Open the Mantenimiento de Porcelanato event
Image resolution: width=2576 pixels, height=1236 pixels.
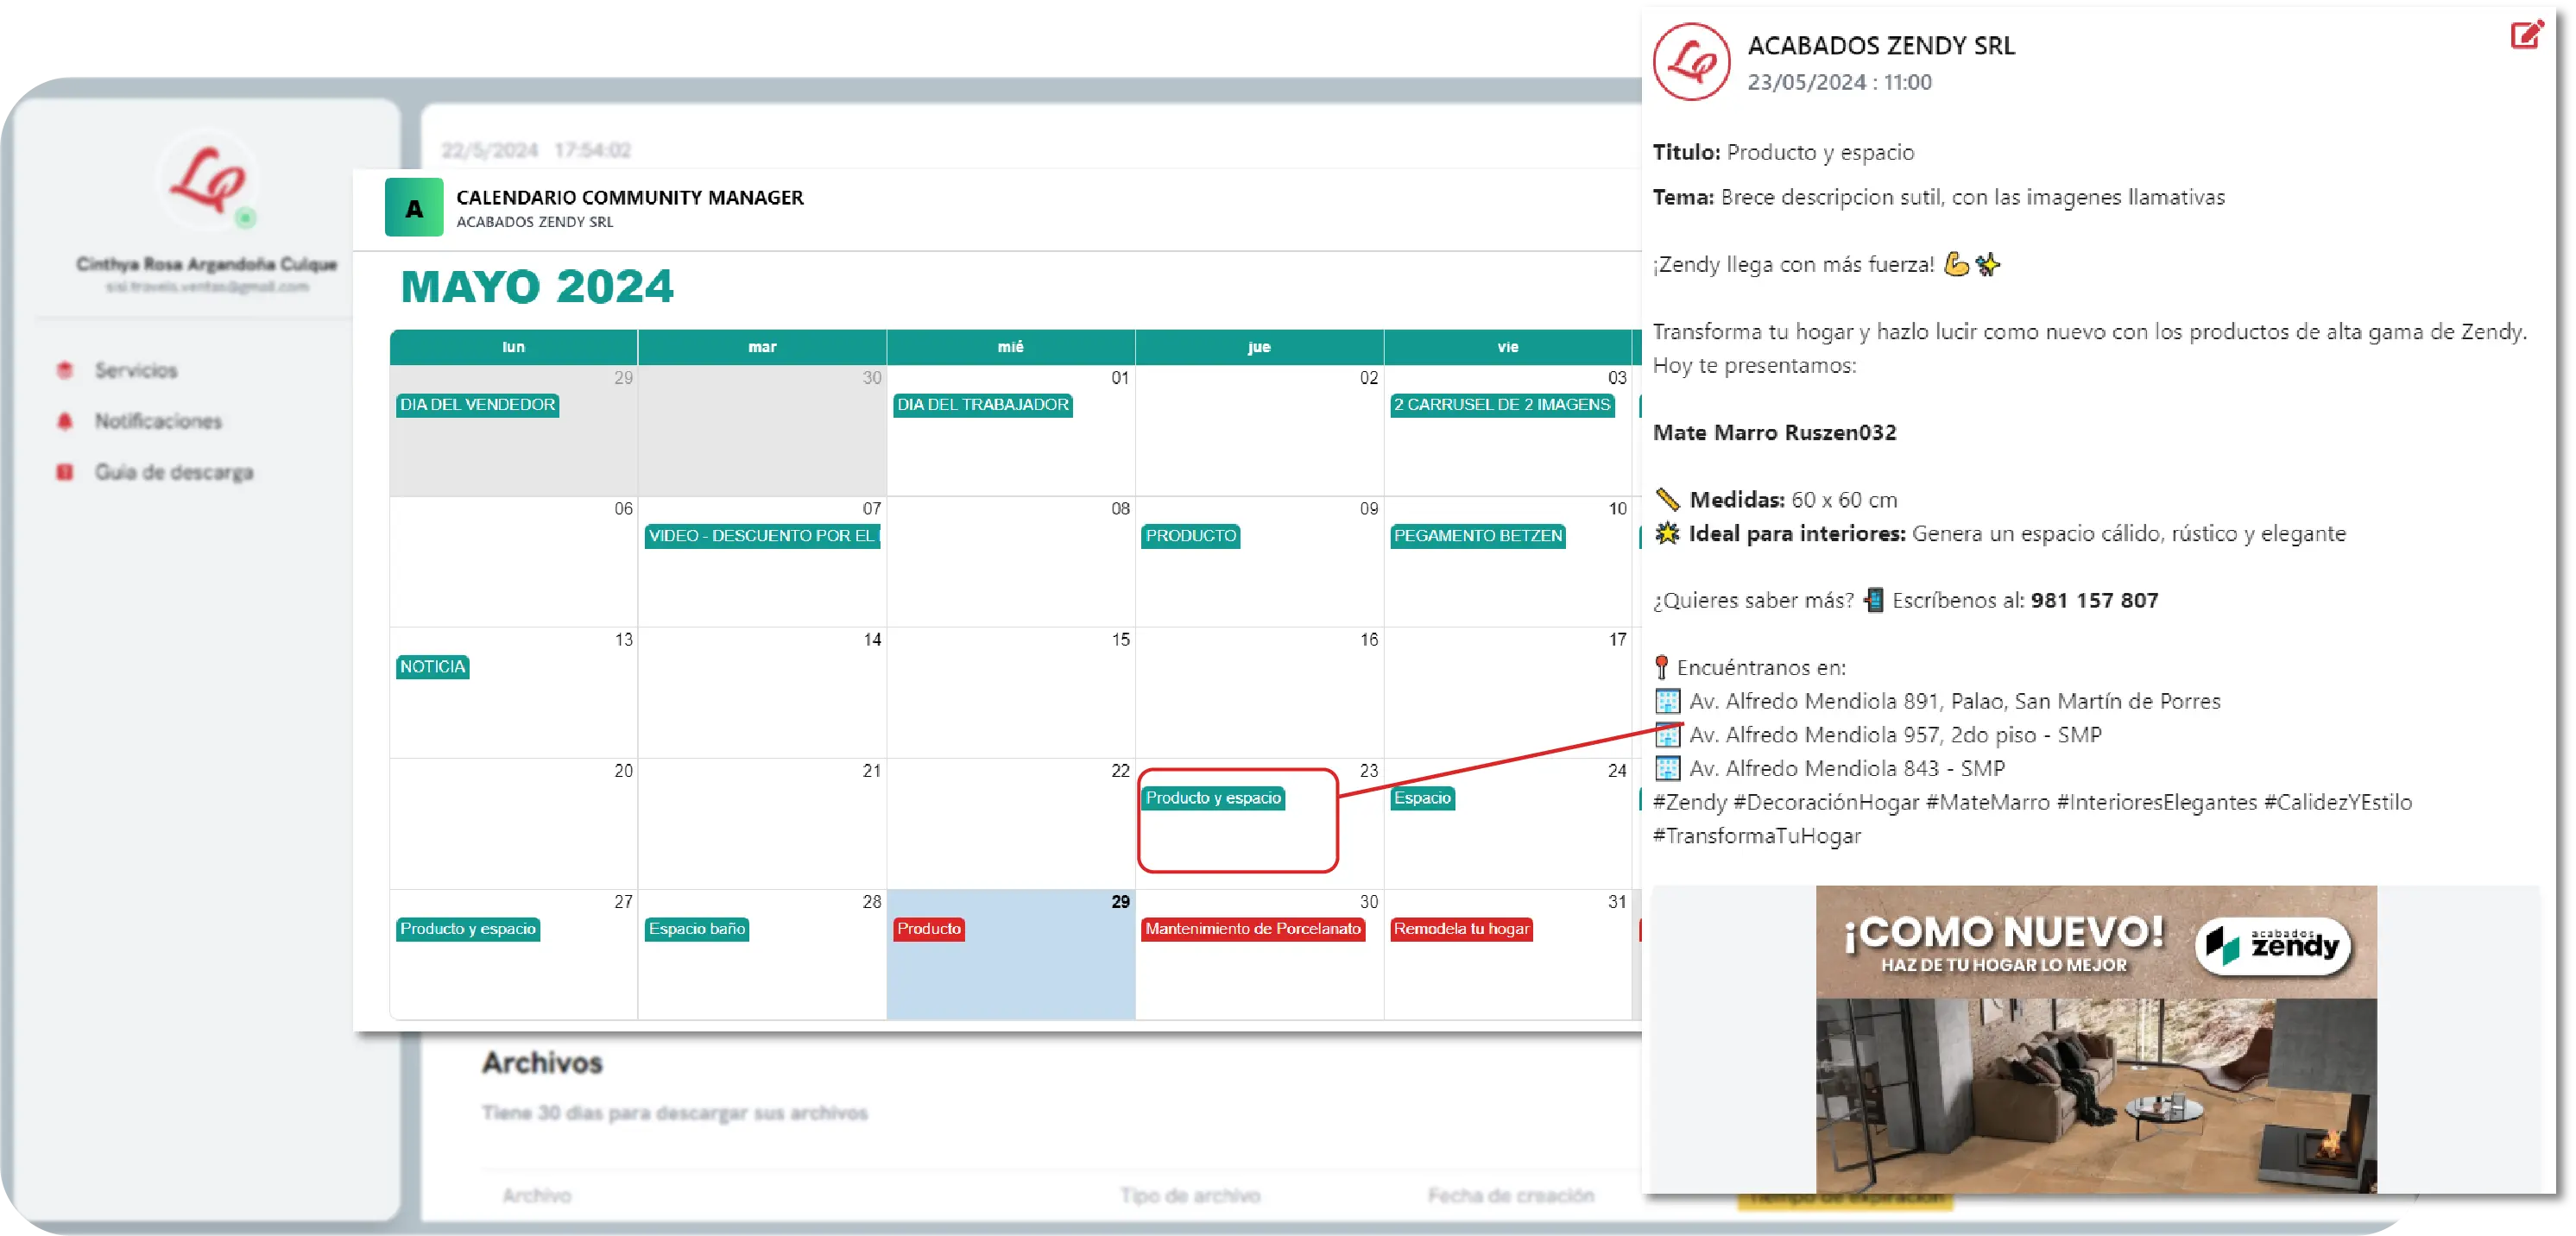pos(1253,929)
